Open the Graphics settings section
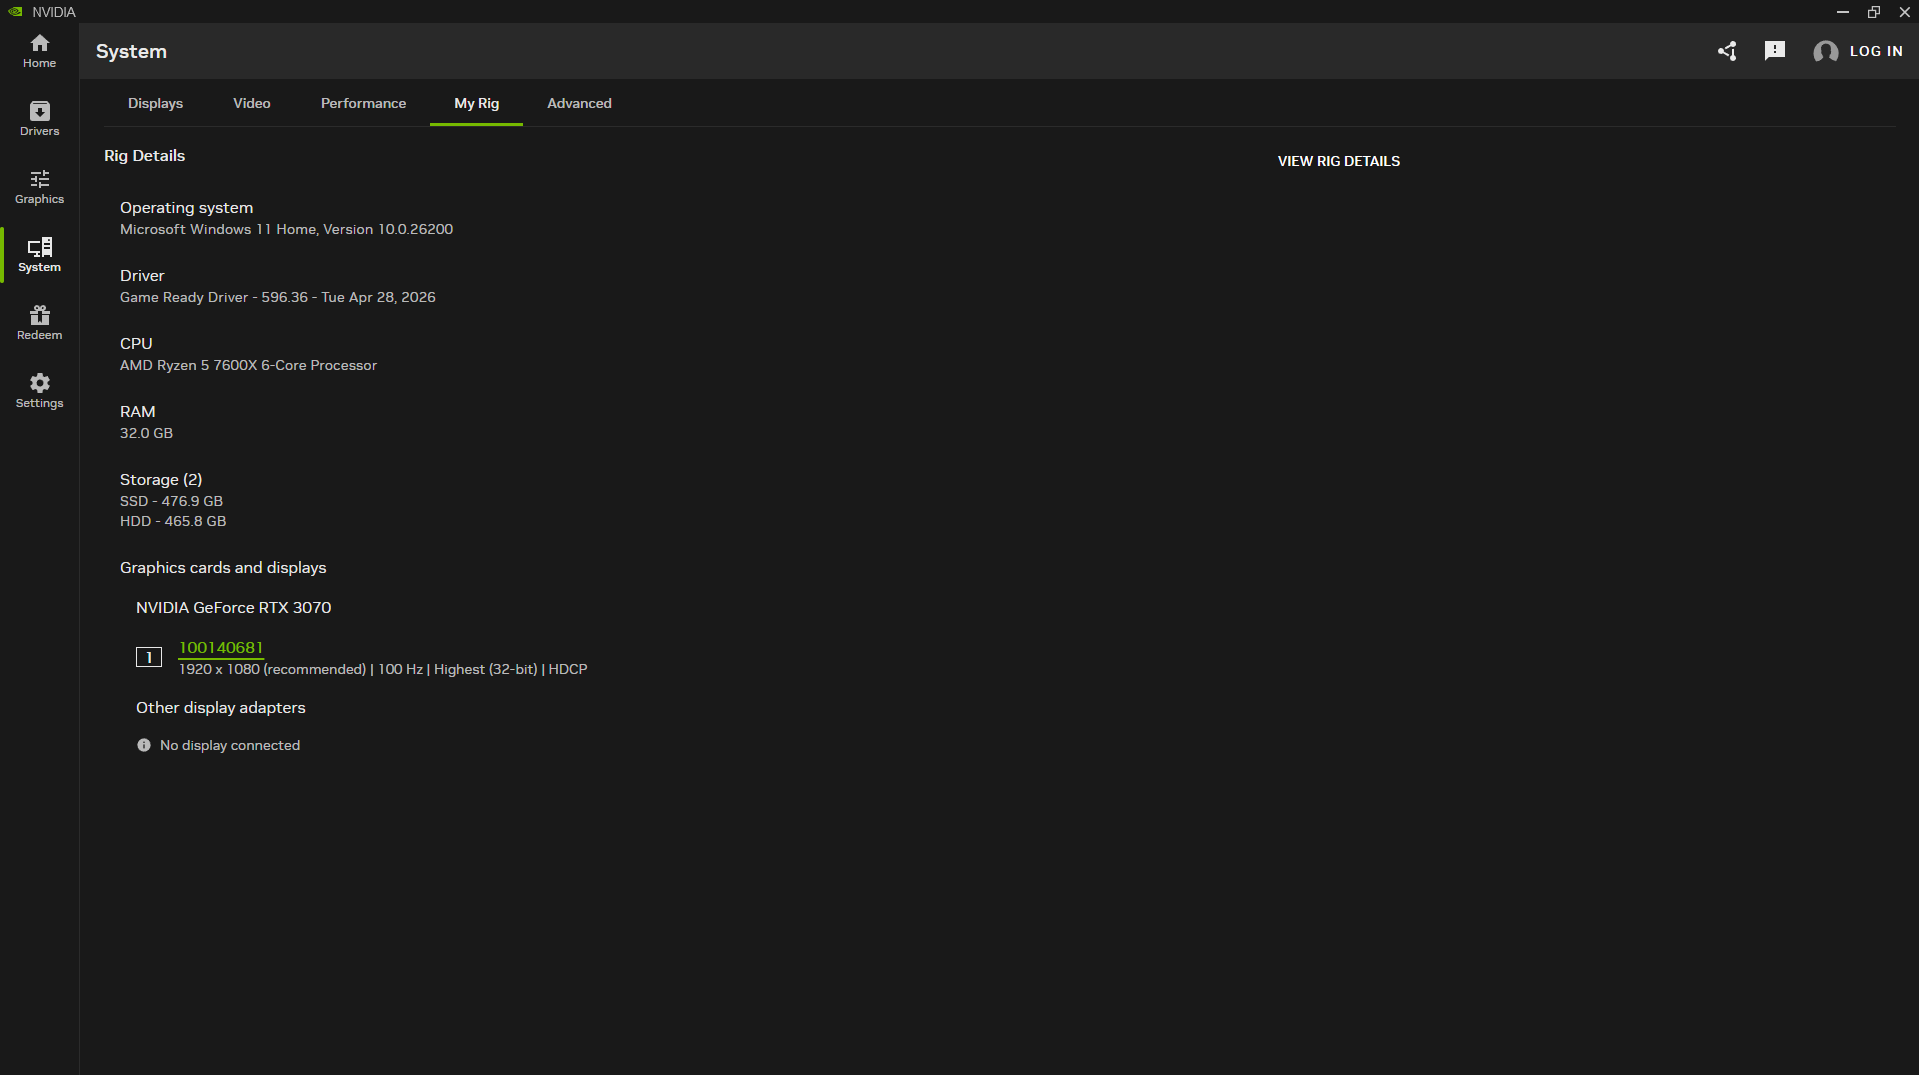Viewport: 1919px width, 1075px height. (x=39, y=187)
